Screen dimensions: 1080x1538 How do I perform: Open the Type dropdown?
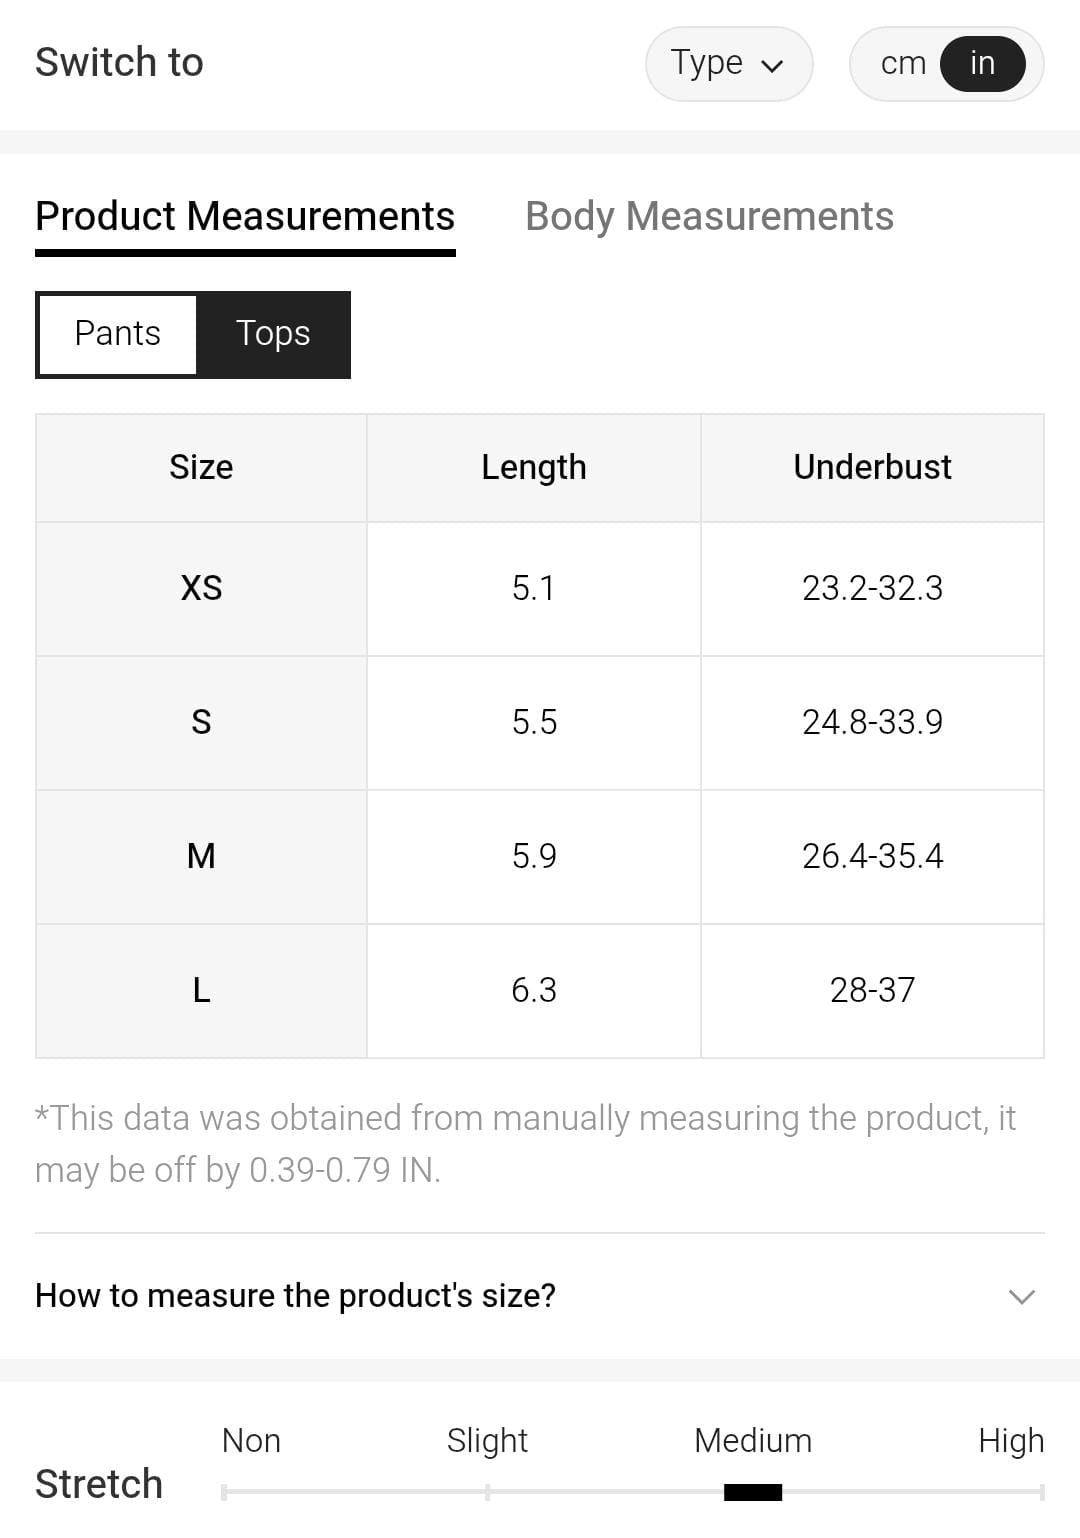coord(728,64)
